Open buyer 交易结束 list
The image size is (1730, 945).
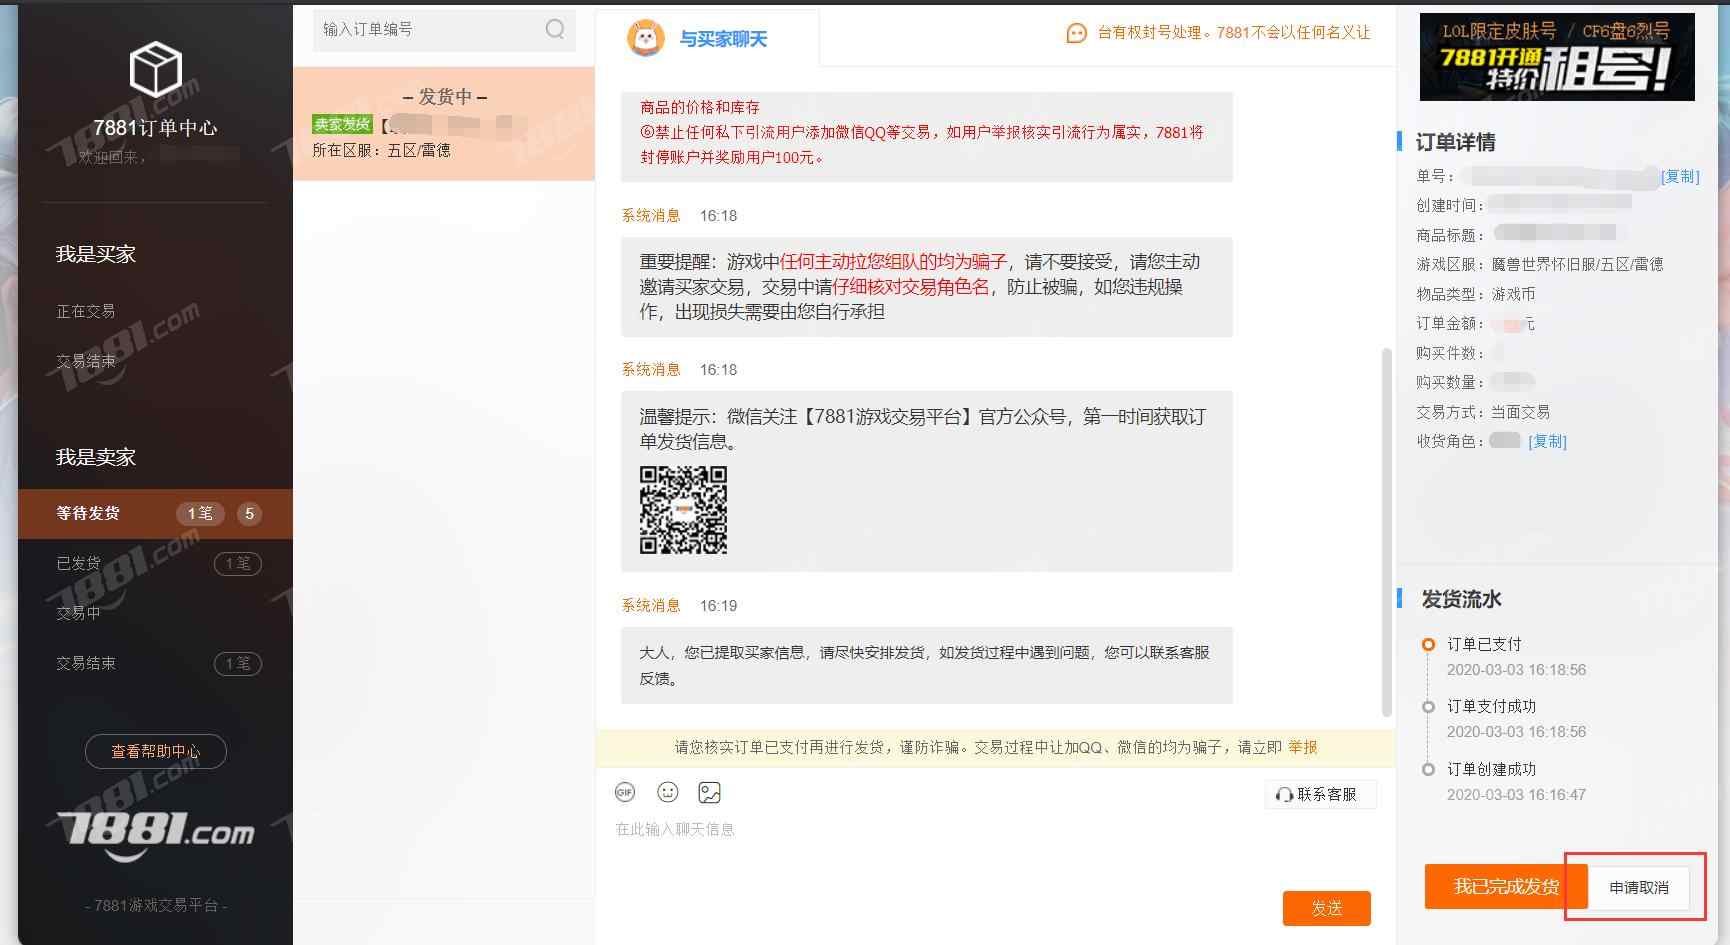pos(86,361)
